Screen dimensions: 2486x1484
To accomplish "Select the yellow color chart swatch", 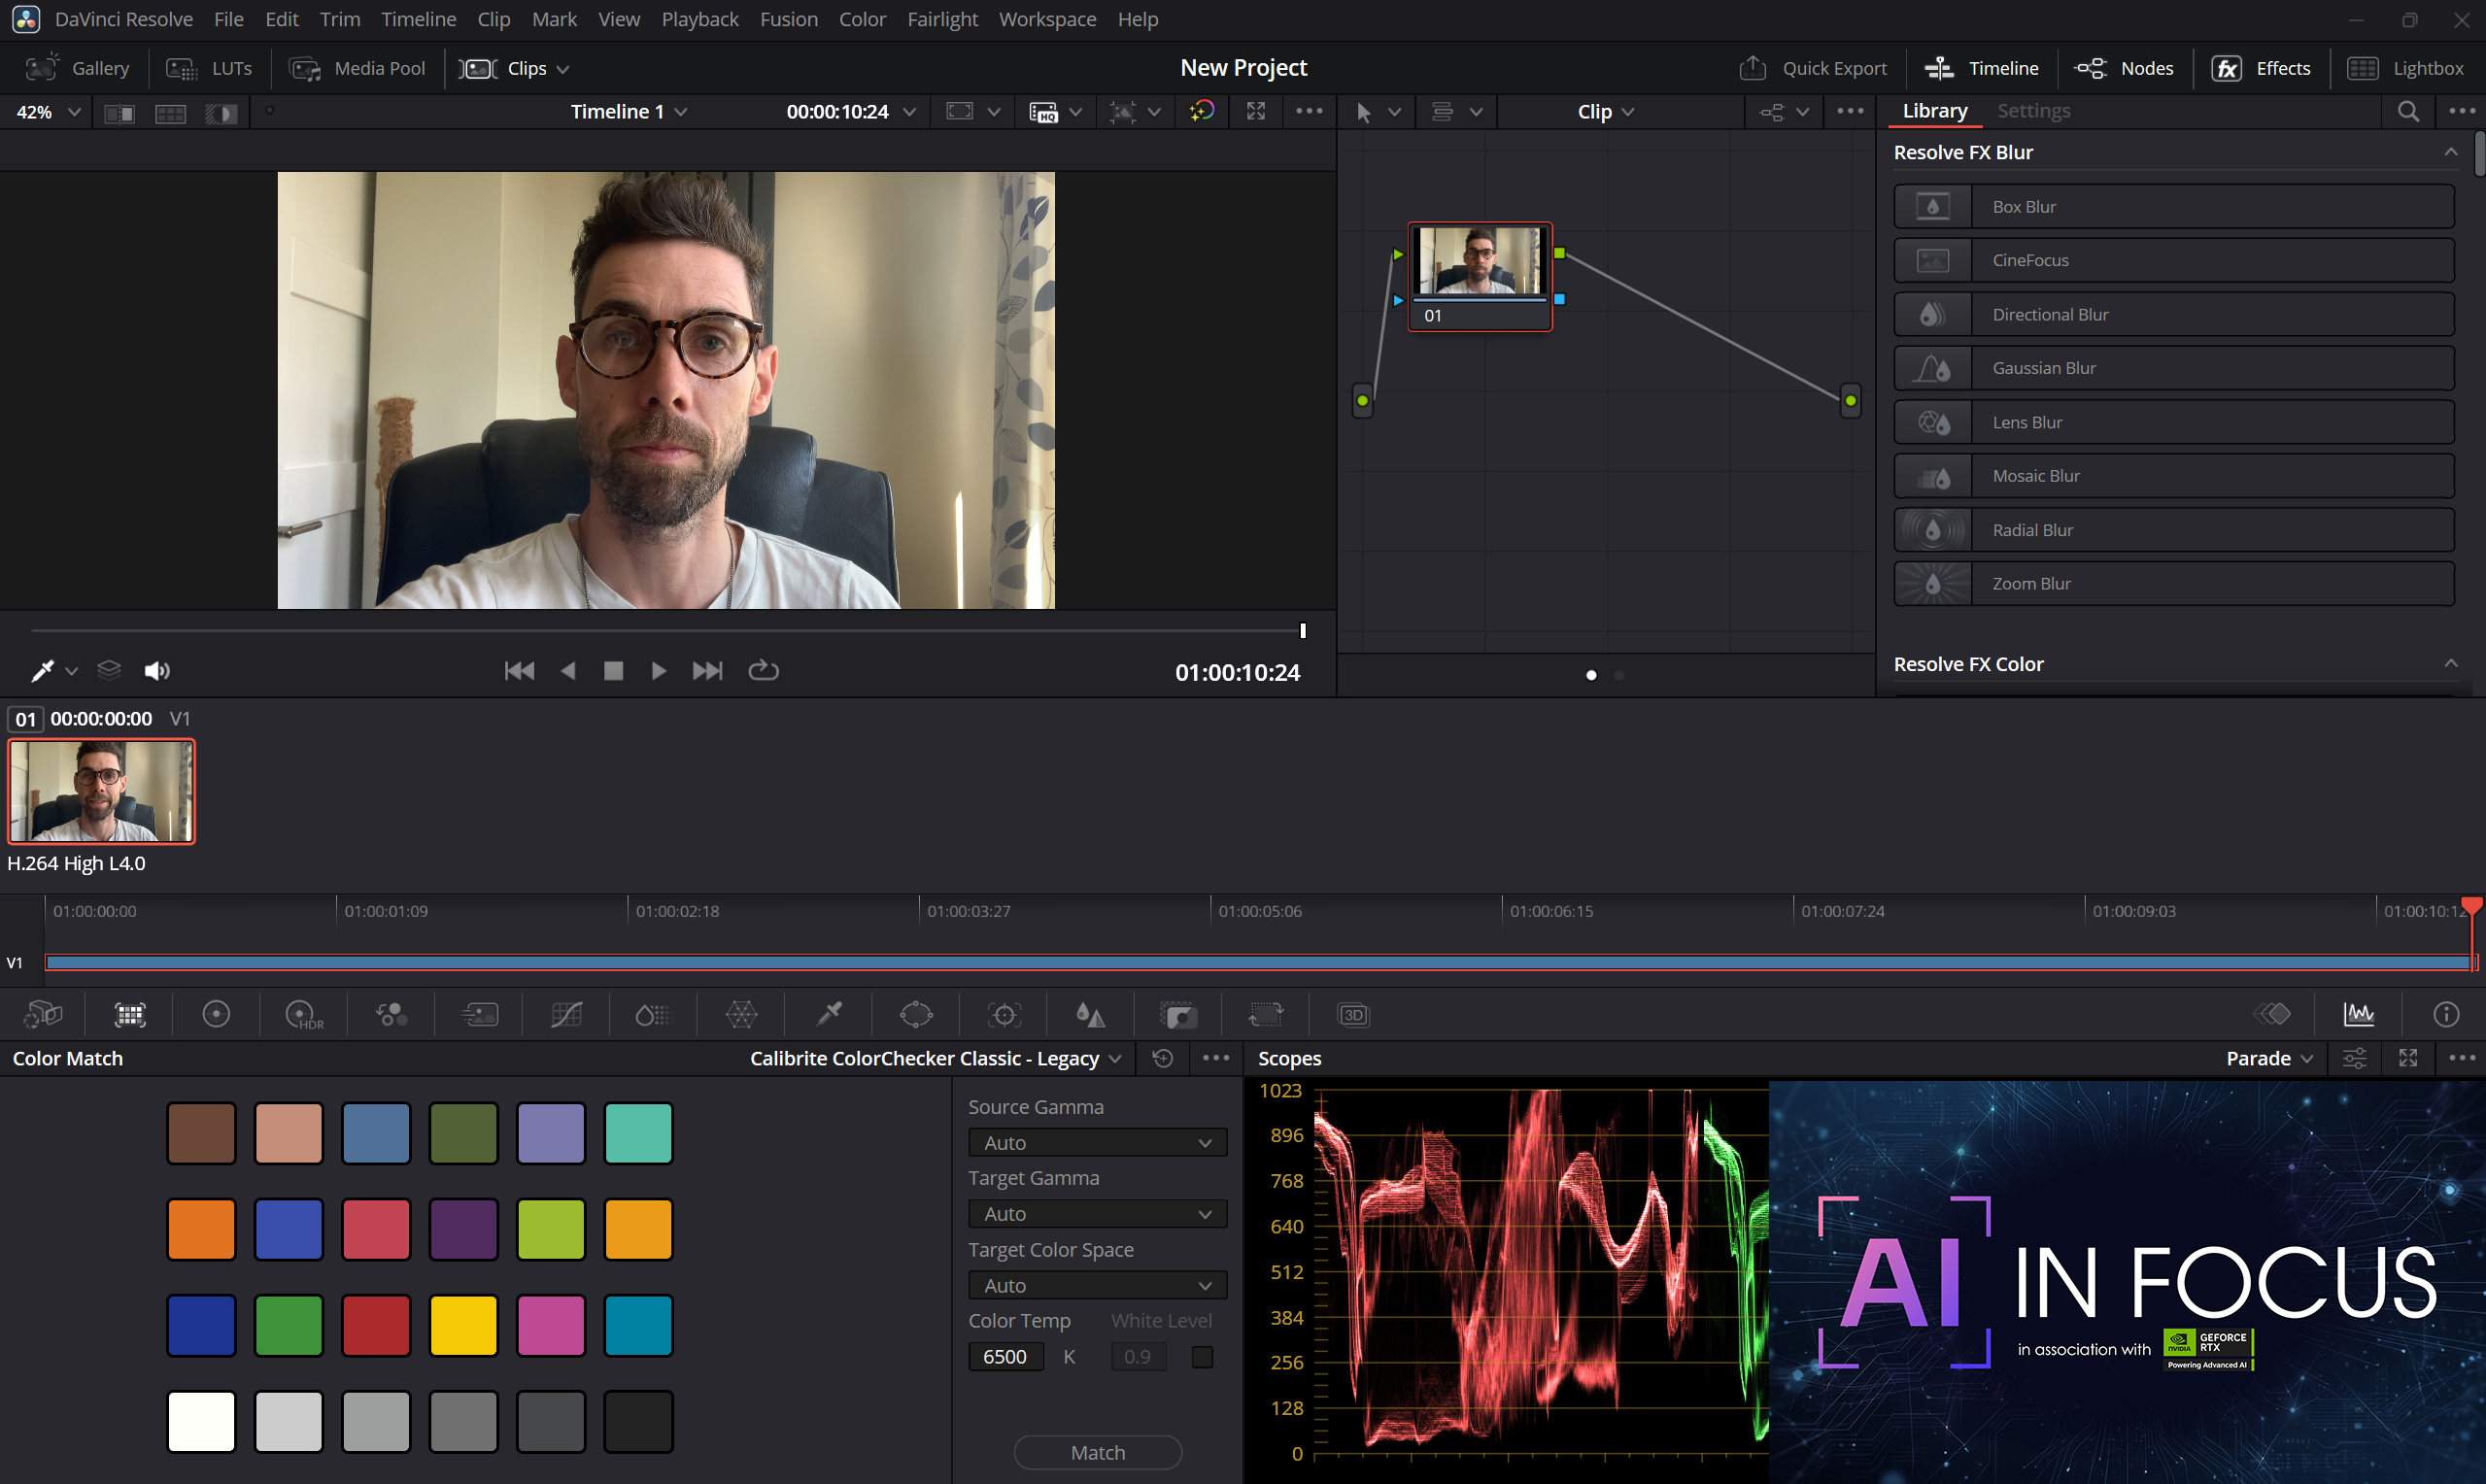I will (x=463, y=1325).
